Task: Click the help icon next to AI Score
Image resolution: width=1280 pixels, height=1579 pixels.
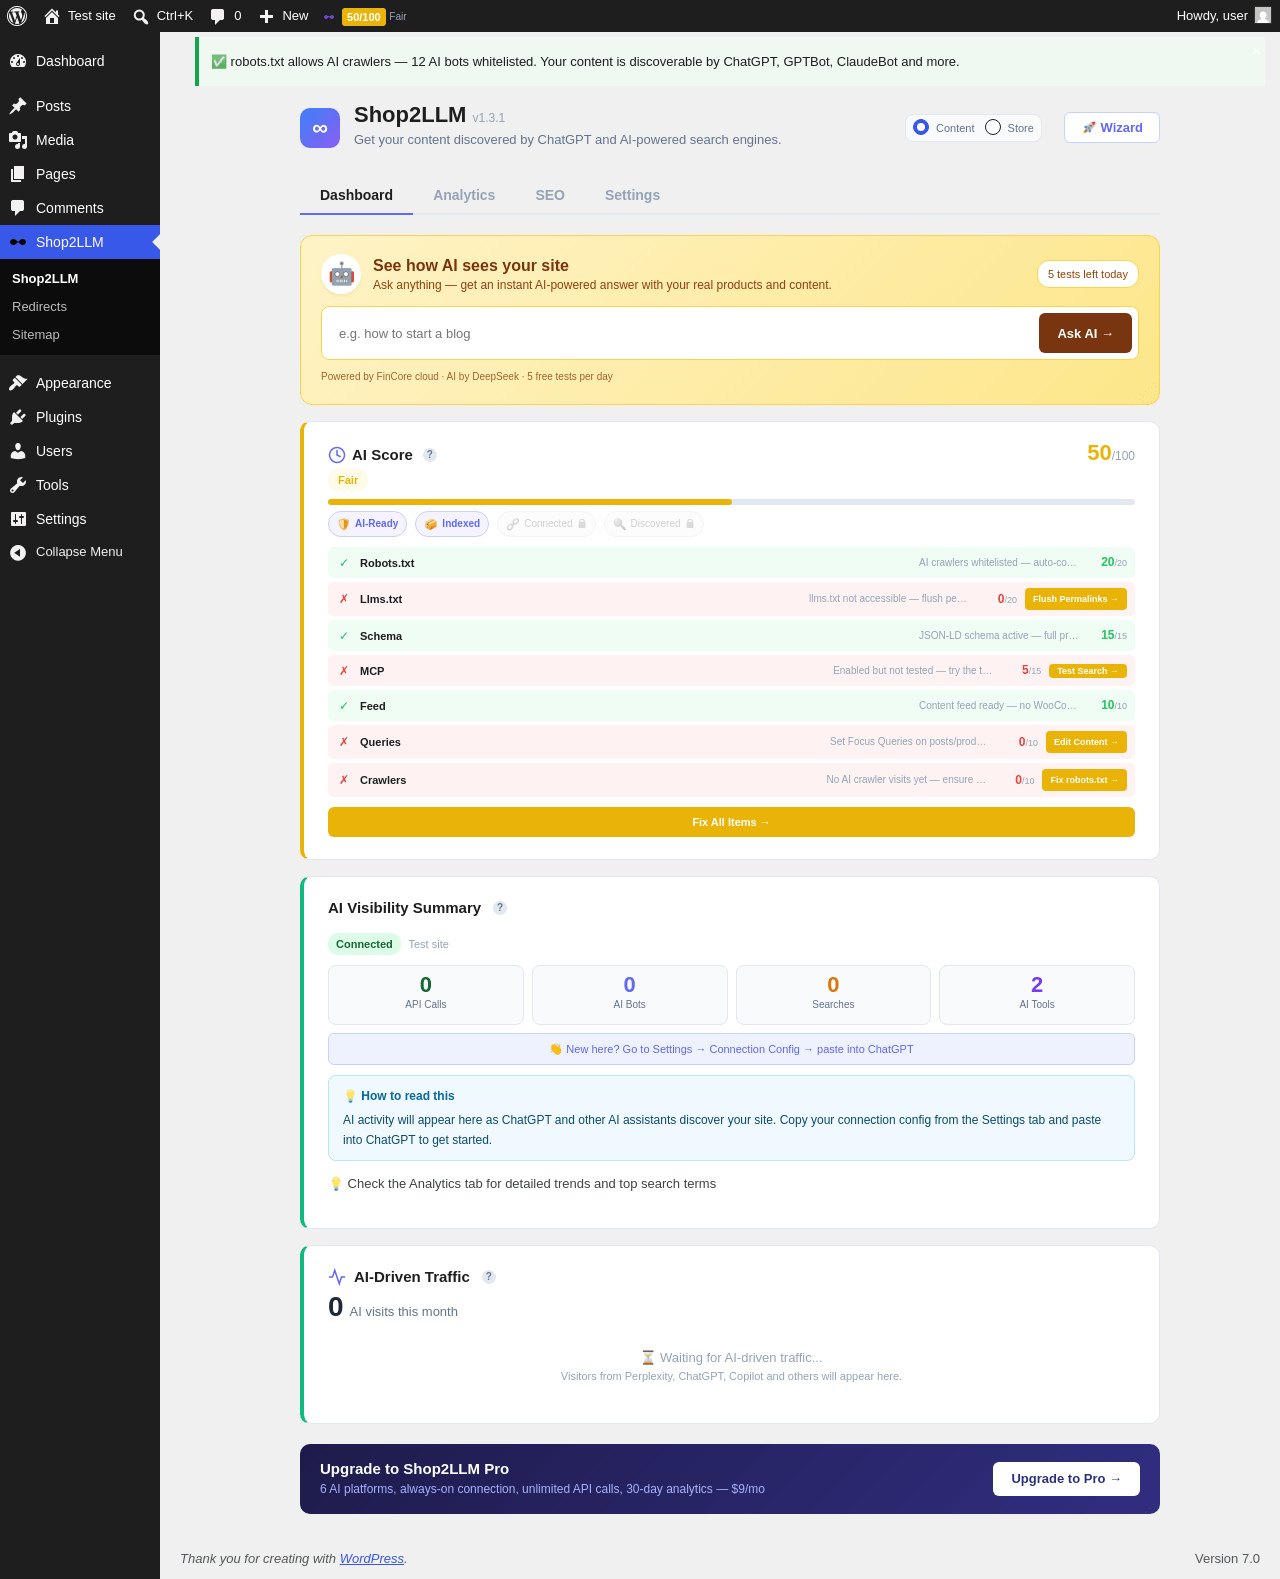Action: 430,455
